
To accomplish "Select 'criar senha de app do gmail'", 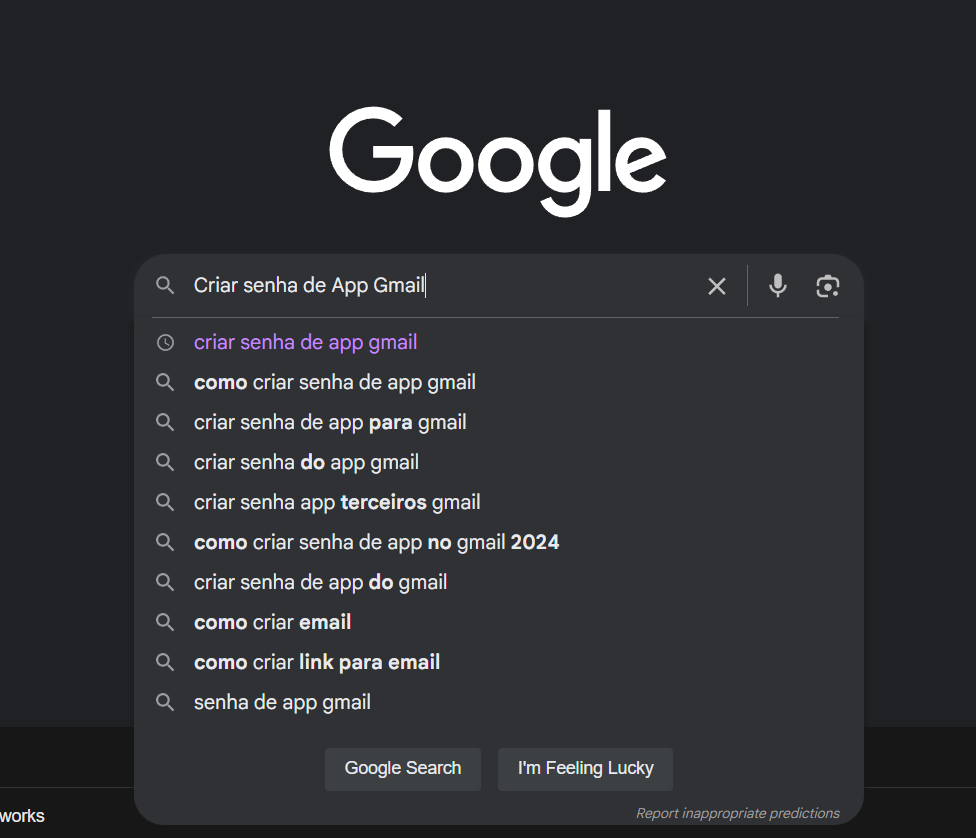I will point(320,582).
